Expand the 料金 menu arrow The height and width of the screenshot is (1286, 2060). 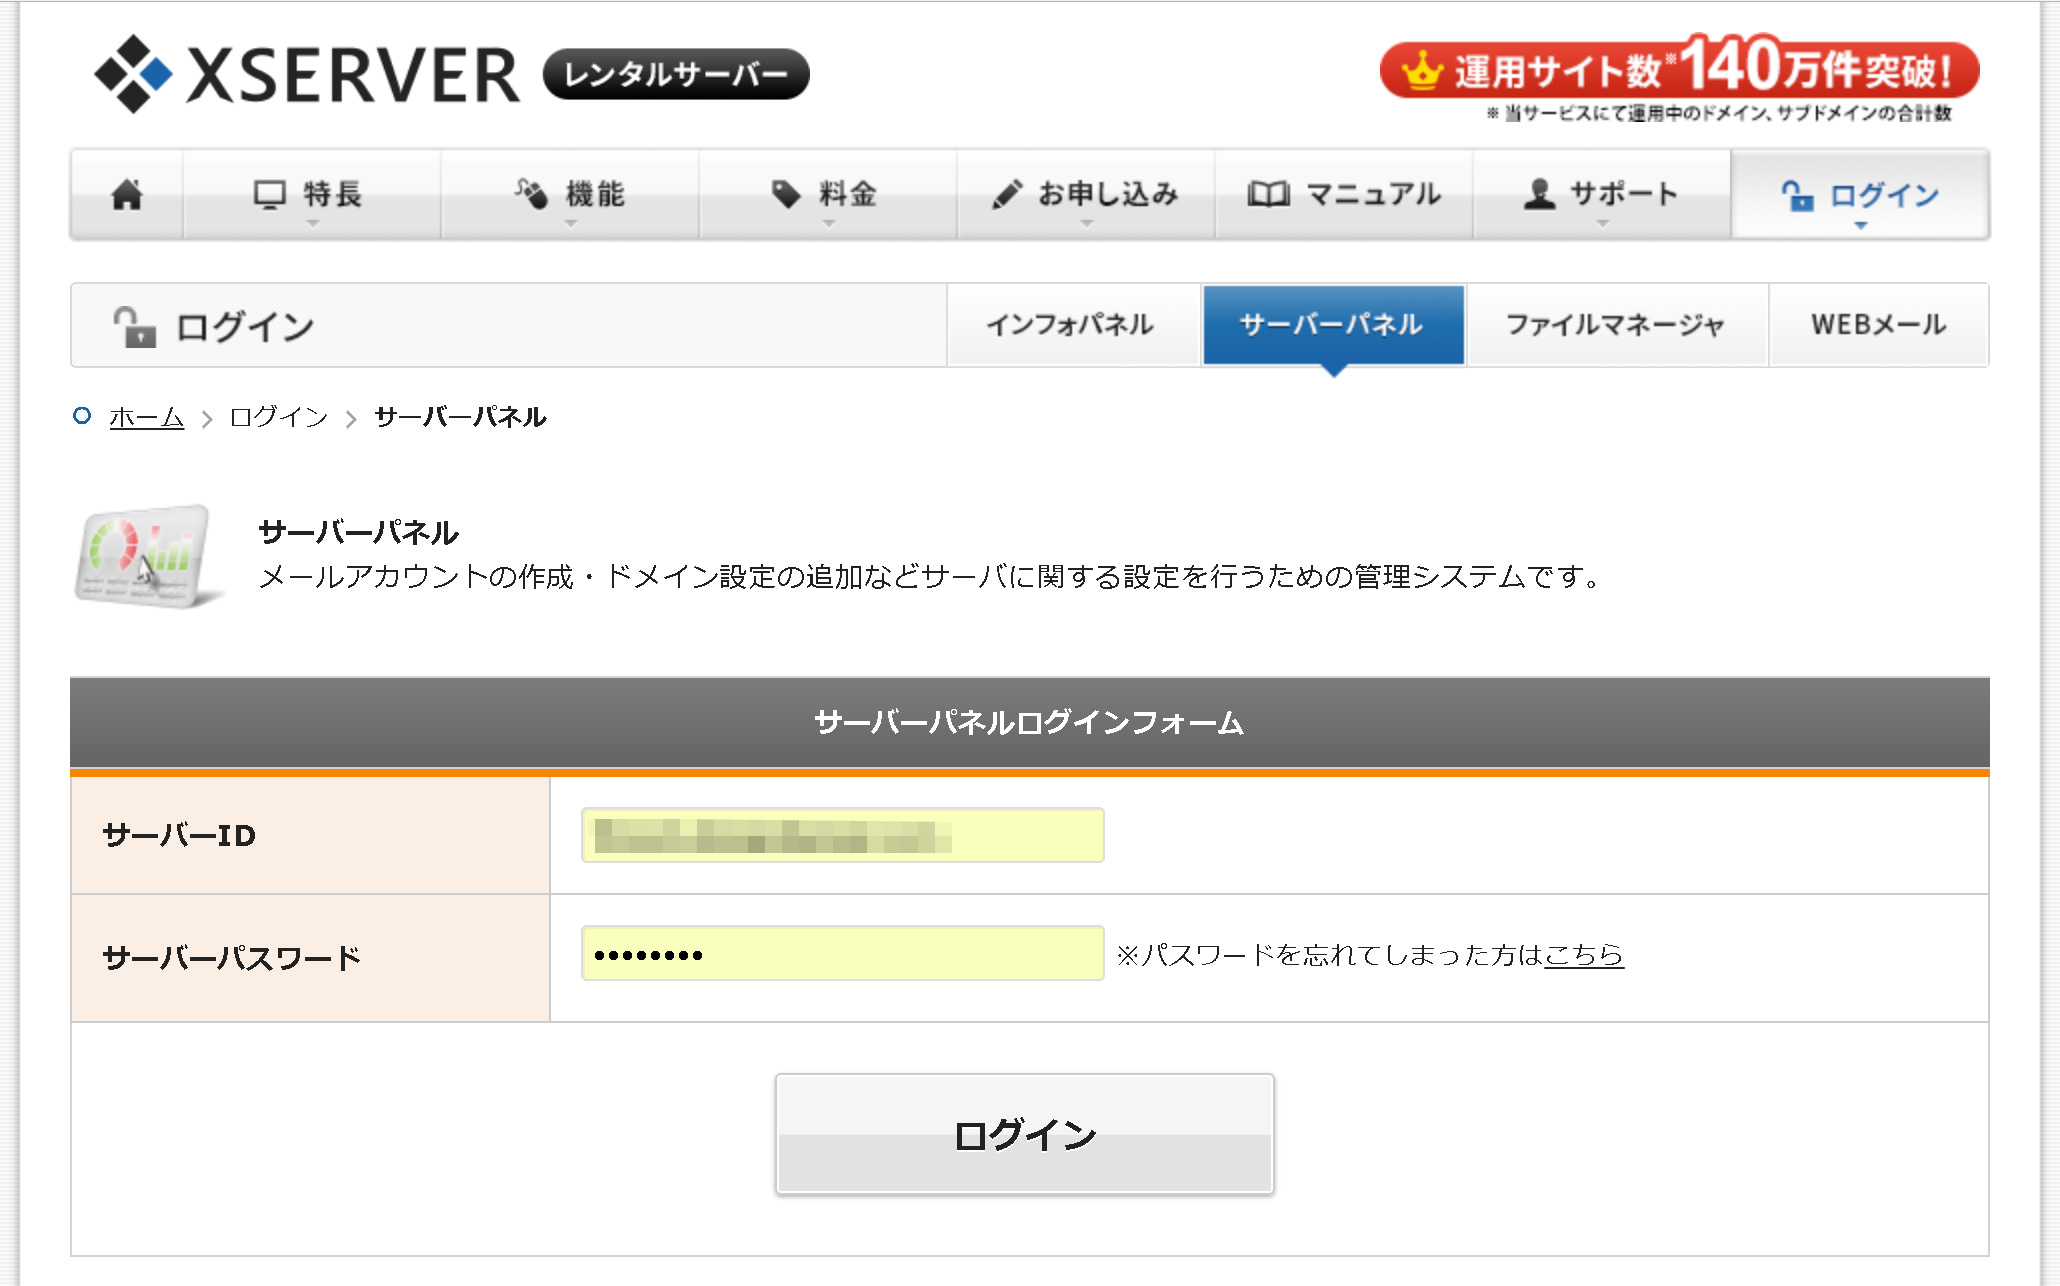tap(828, 224)
